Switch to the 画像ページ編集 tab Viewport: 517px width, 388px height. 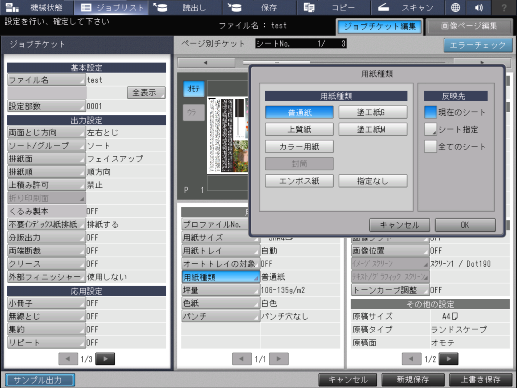point(469,26)
